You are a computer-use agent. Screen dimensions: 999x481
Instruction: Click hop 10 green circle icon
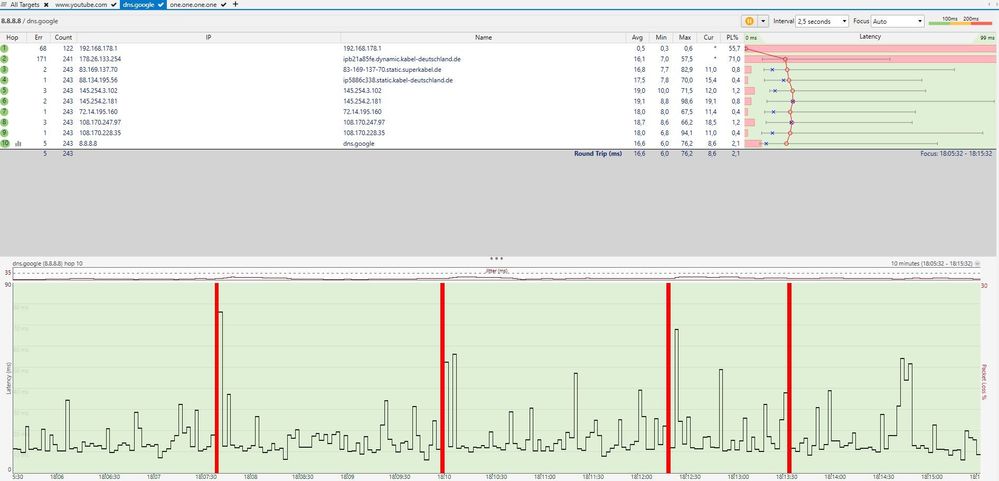click(x=5, y=143)
